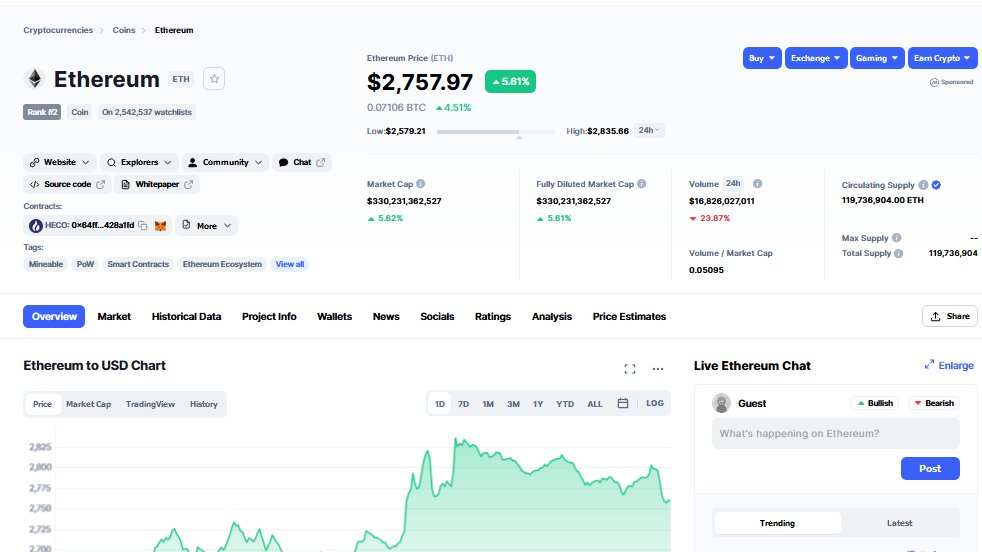Show the Market Cap chart view
Viewport: 982px width, 552px height.
click(88, 404)
